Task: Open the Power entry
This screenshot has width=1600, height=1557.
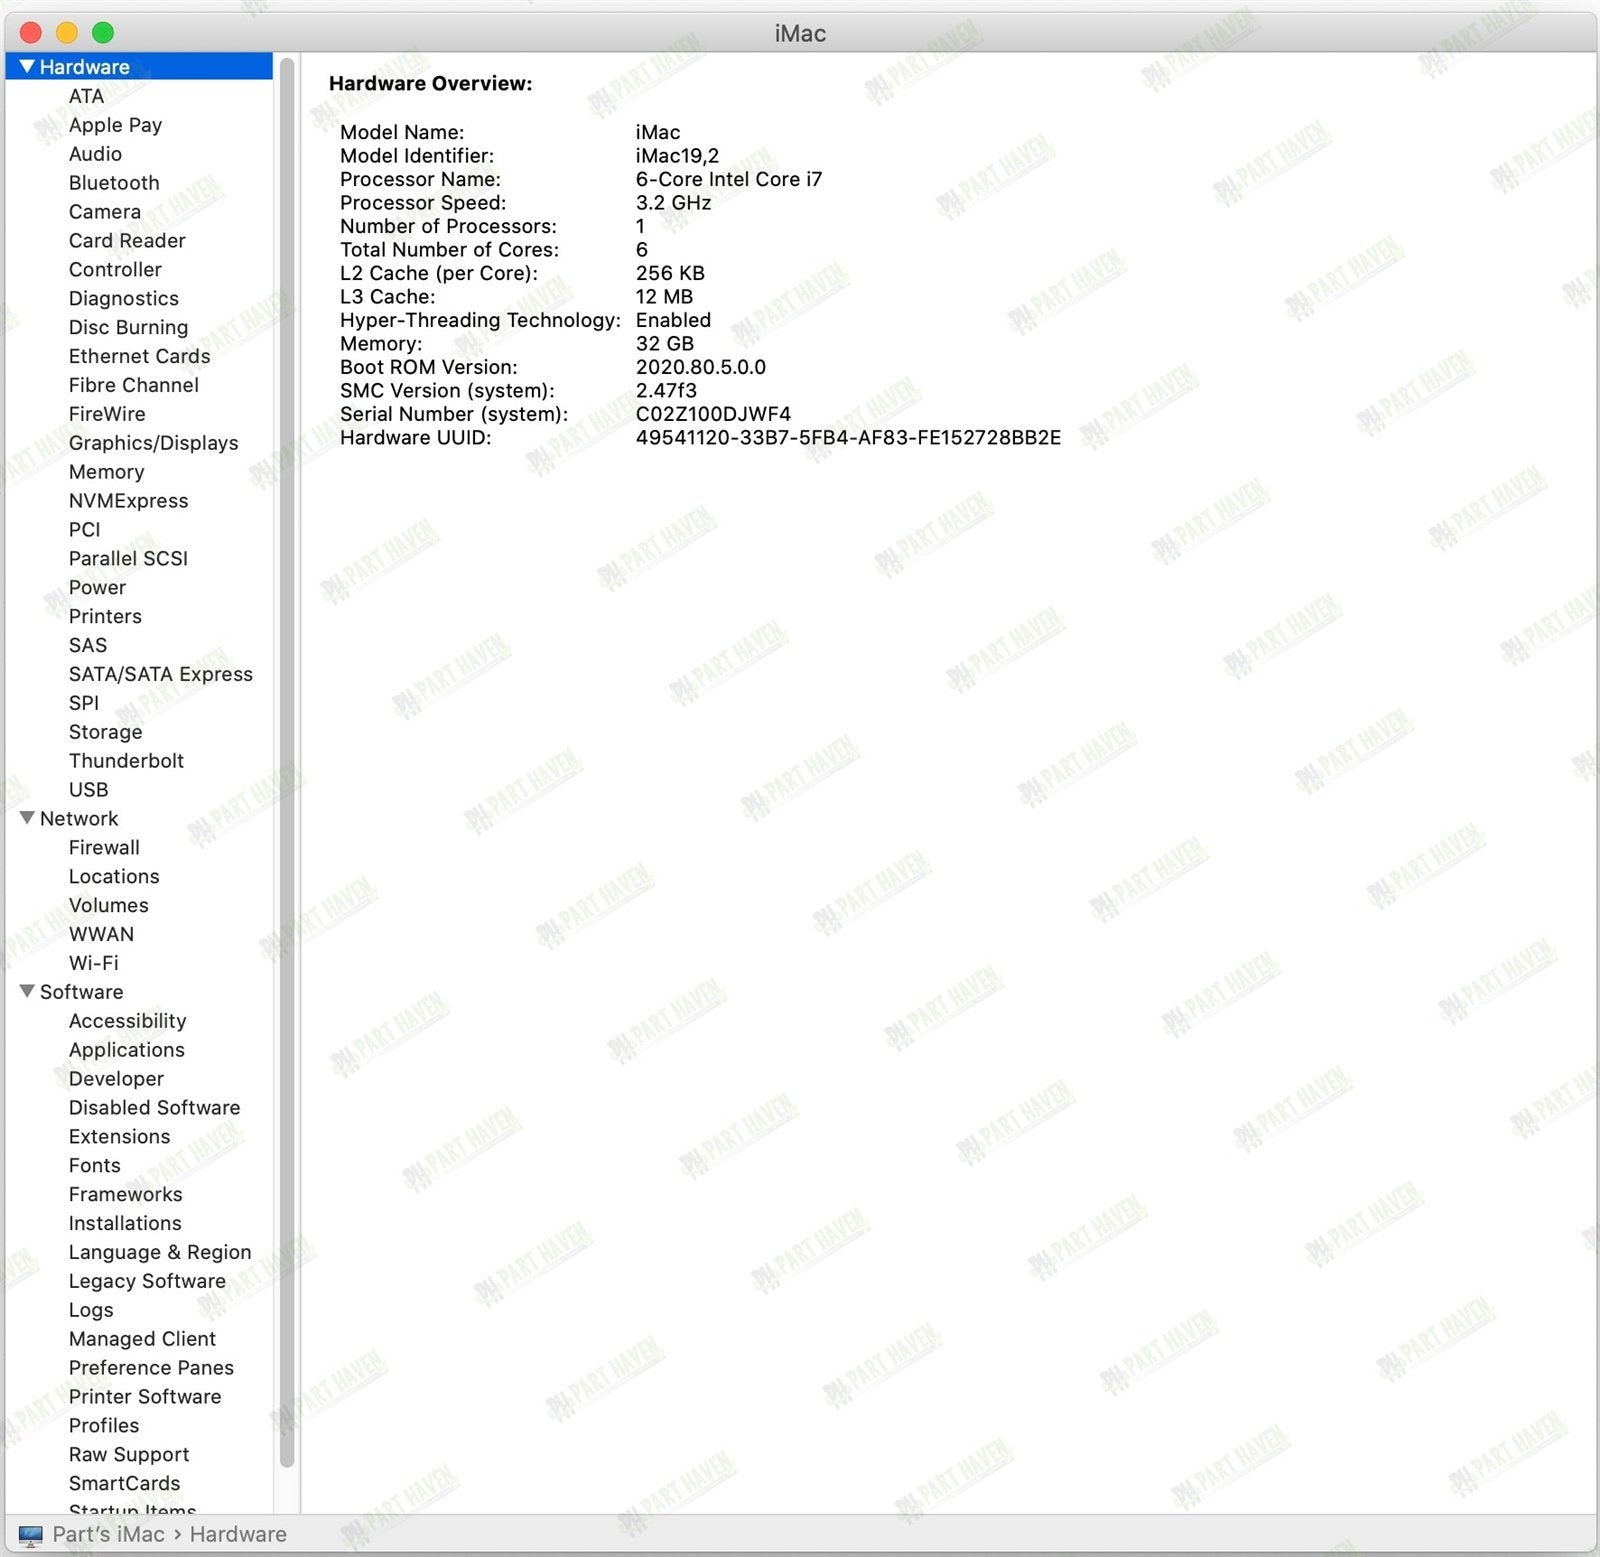Action: pos(97,588)
